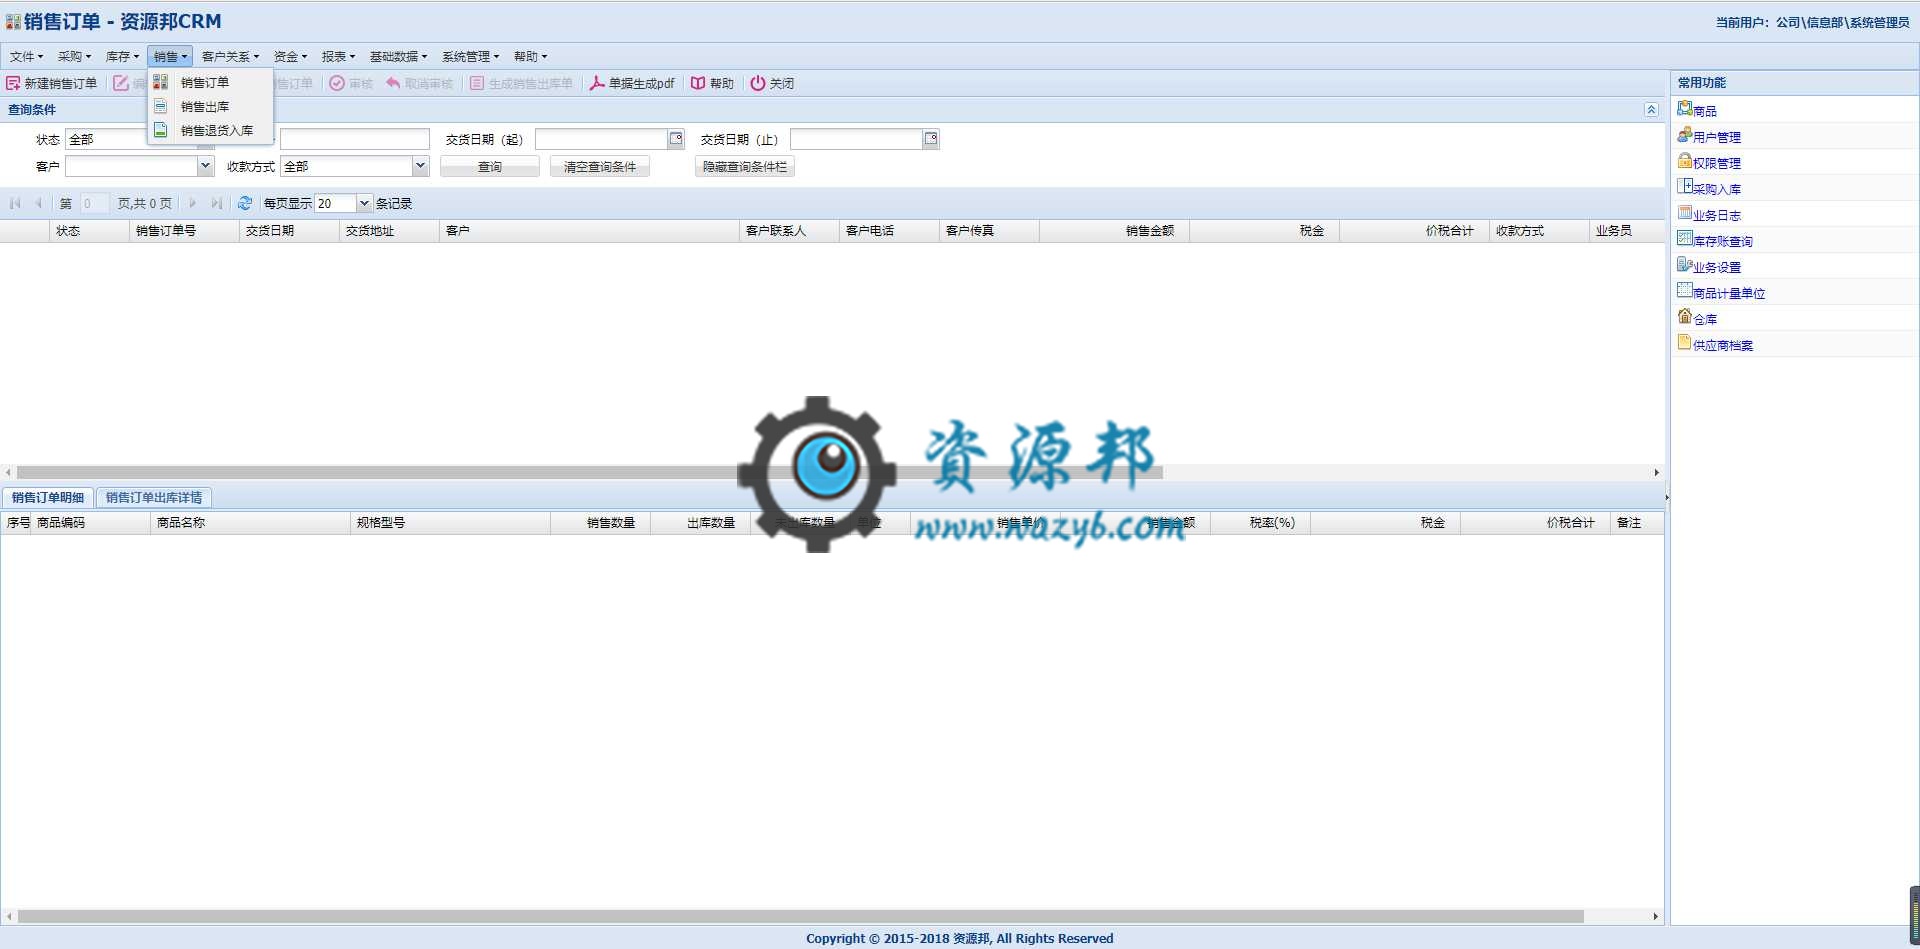The image size is (1920, 949).
Task: Open the 文件 menu
Action: 27,56
